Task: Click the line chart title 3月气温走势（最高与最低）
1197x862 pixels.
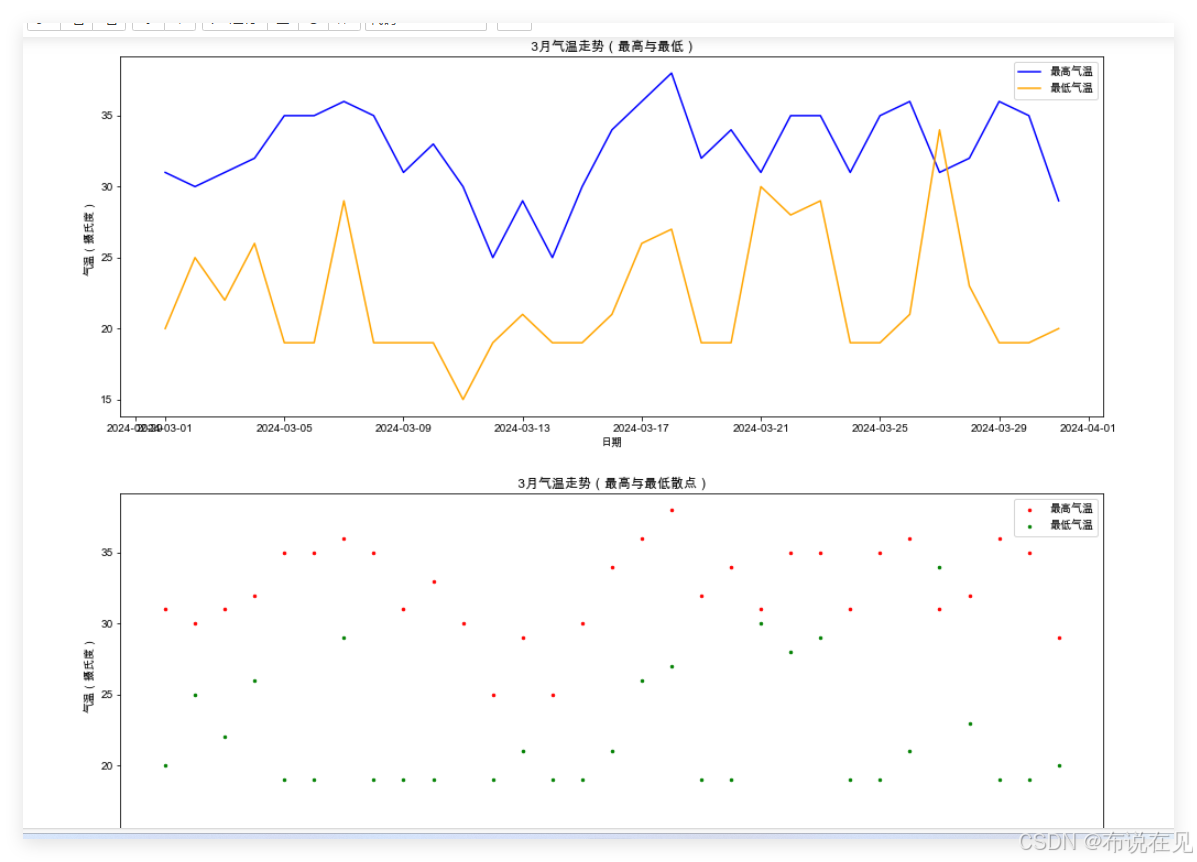Action: point(611,47)
